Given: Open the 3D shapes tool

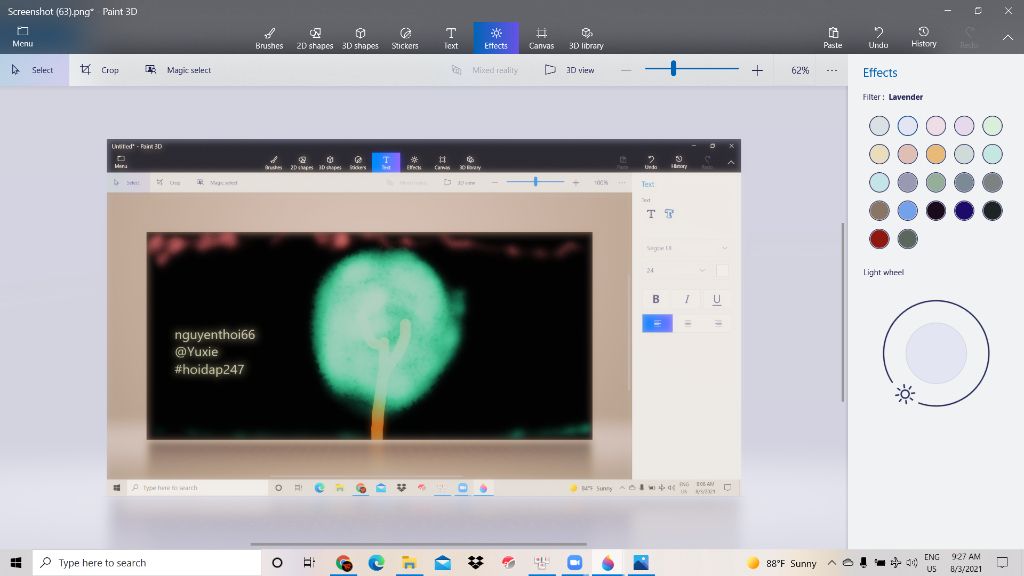Looking at the screenshot, I should 360,38.
